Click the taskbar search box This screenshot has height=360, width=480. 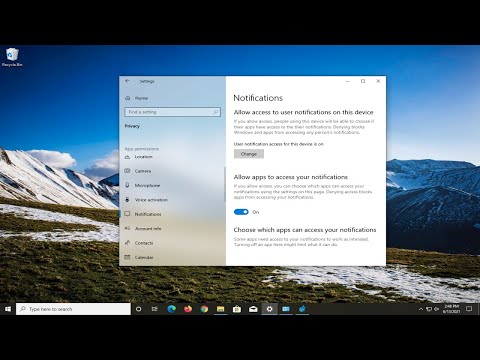click(73, 309)
